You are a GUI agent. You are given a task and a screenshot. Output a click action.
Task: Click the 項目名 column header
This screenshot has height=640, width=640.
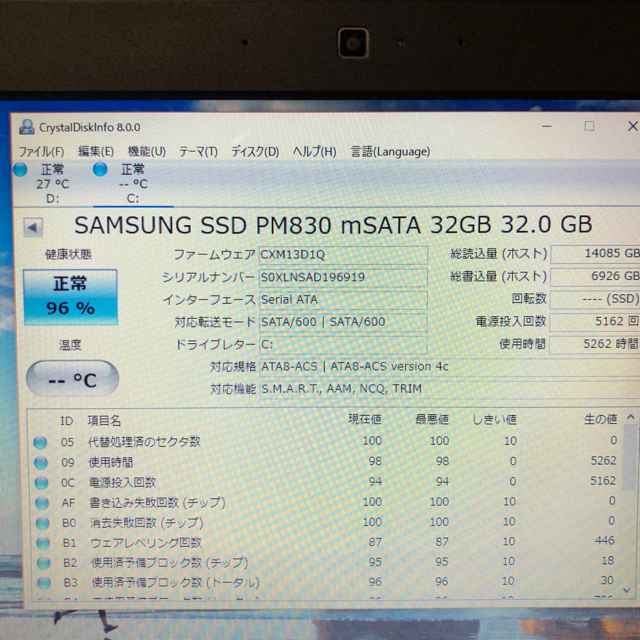104,420
